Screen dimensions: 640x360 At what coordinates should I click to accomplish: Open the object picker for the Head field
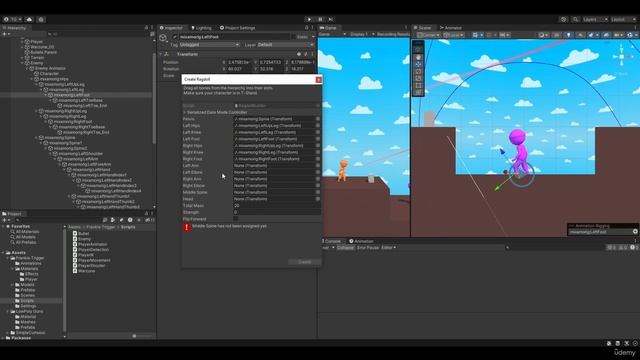(x=318, y=199)
